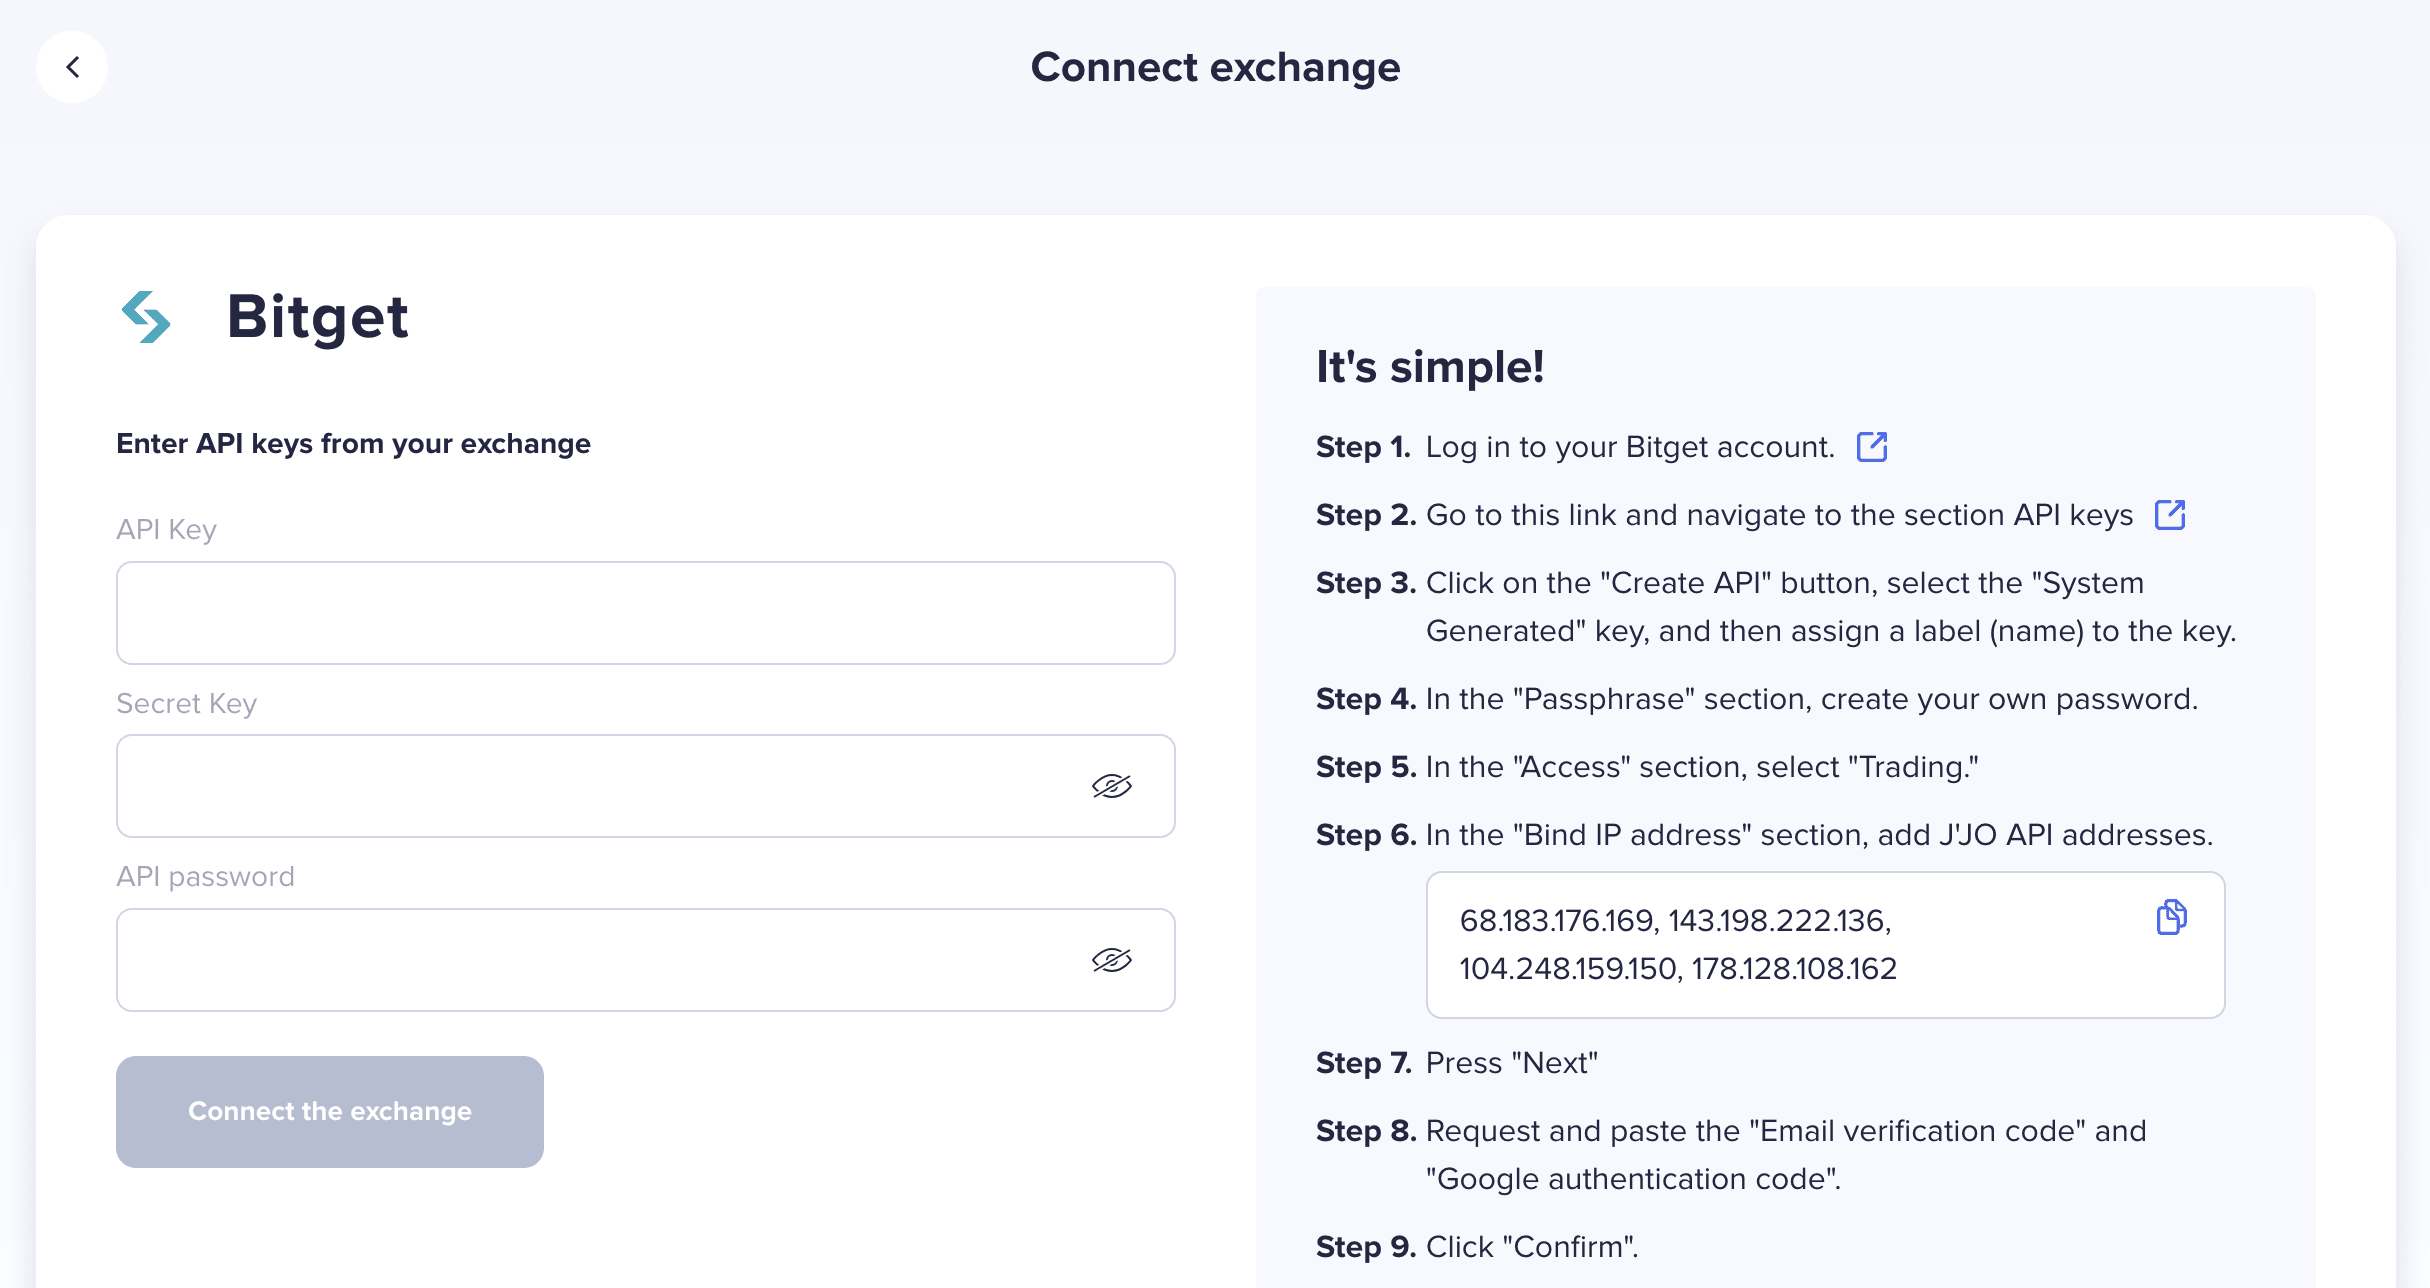Click the 'API password' field label

205,877
